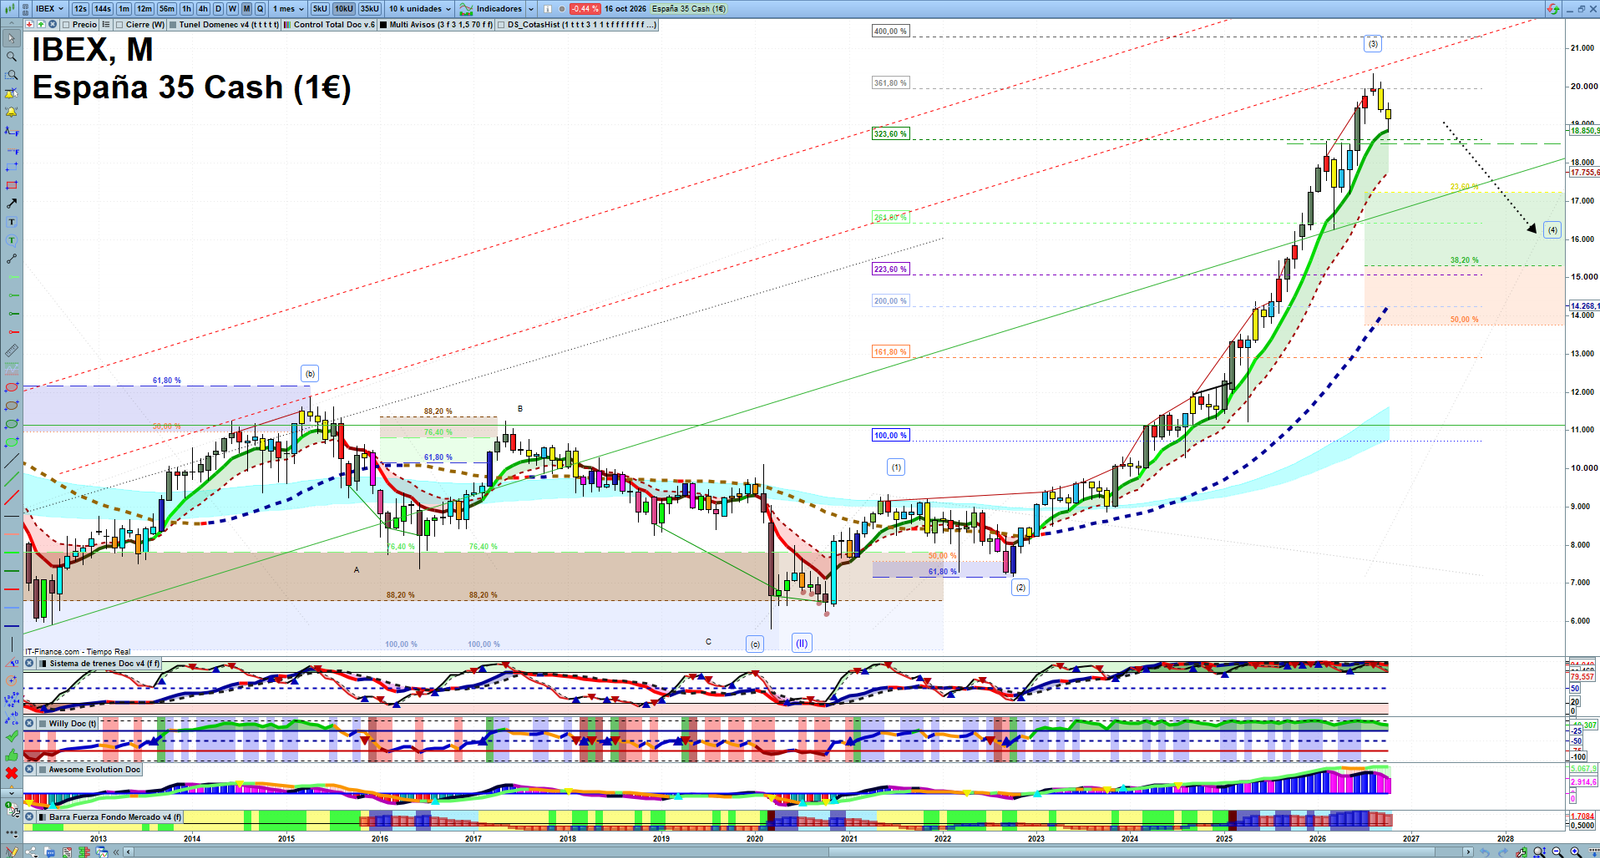
Task: Switch to the W weekly timeframe
Action: click(x=232, y=9)
